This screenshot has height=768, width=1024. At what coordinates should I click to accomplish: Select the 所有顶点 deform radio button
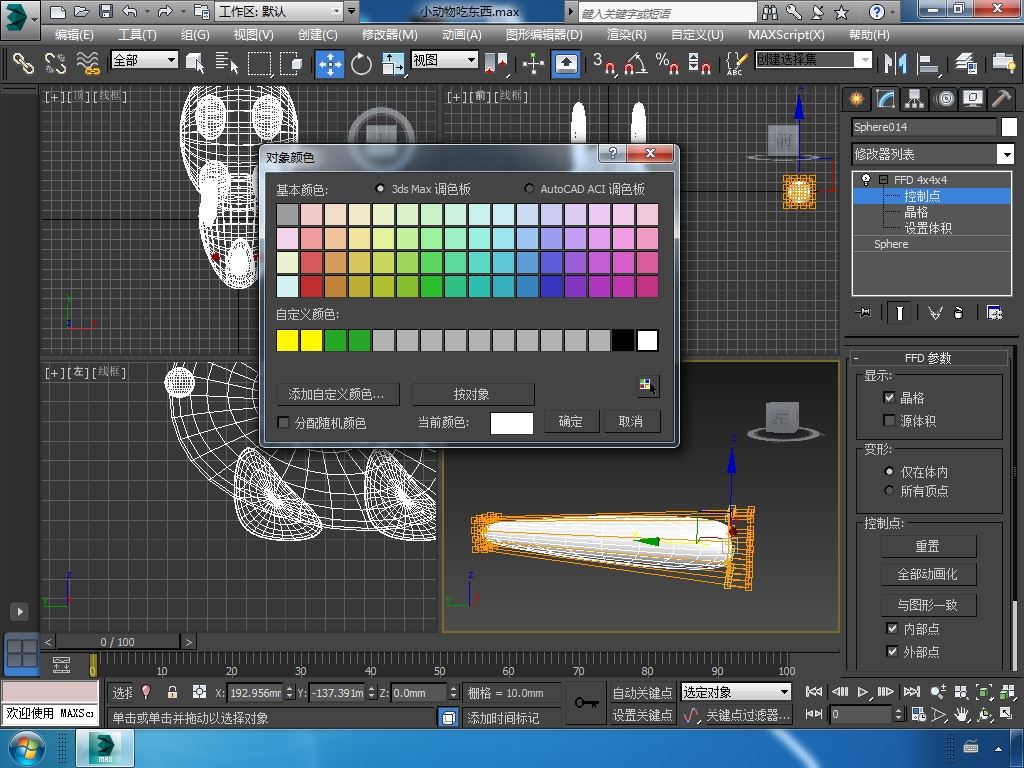point(889,490)
